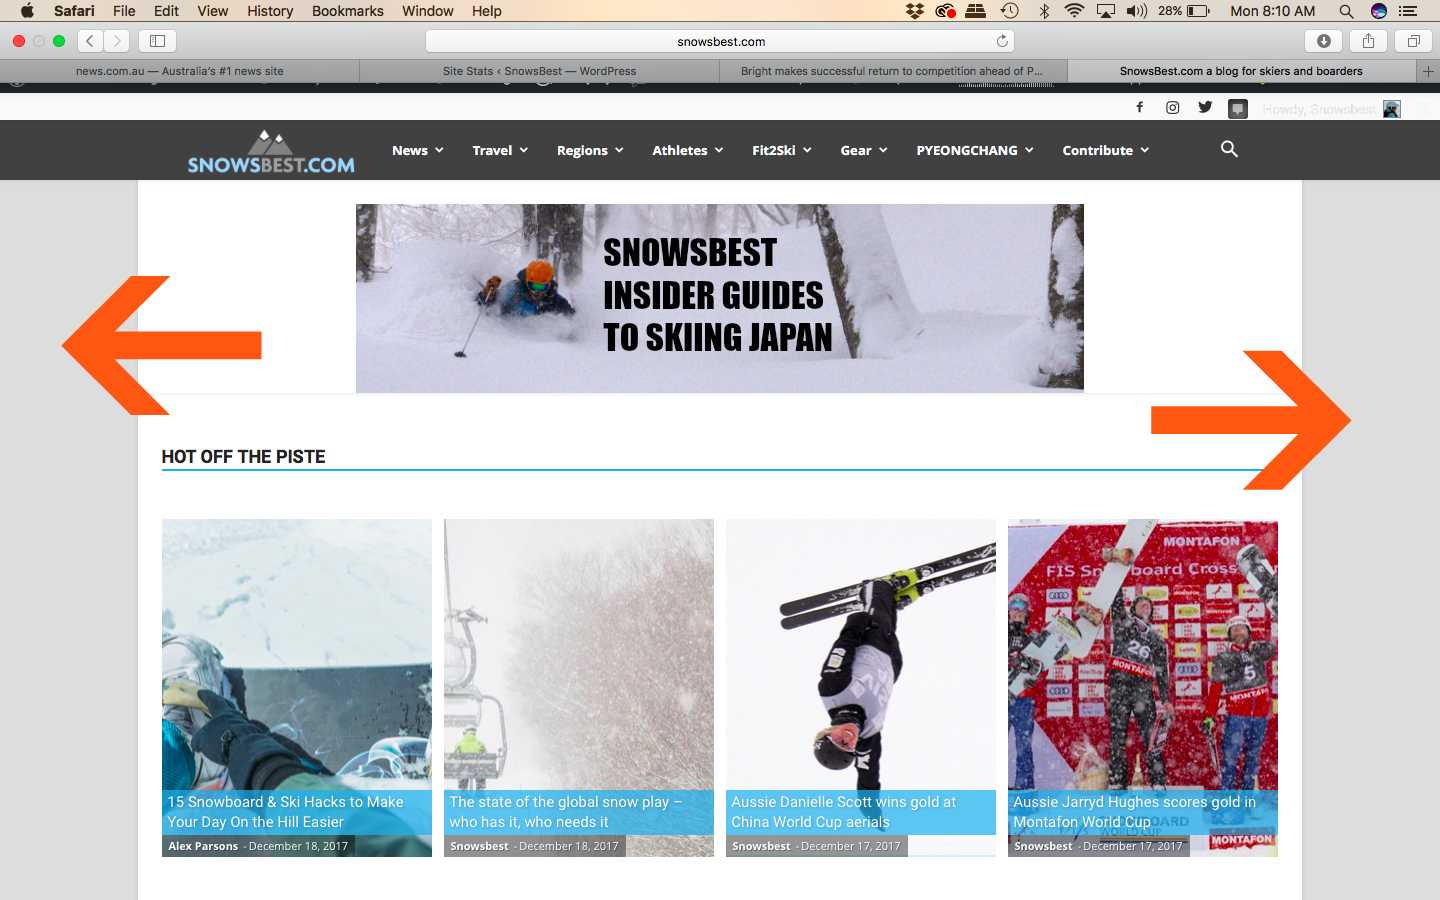This screenshot has width=1440, height=900.
Task: Switch to the Bright makes successful return tab
Action: (x=893, y=71)
